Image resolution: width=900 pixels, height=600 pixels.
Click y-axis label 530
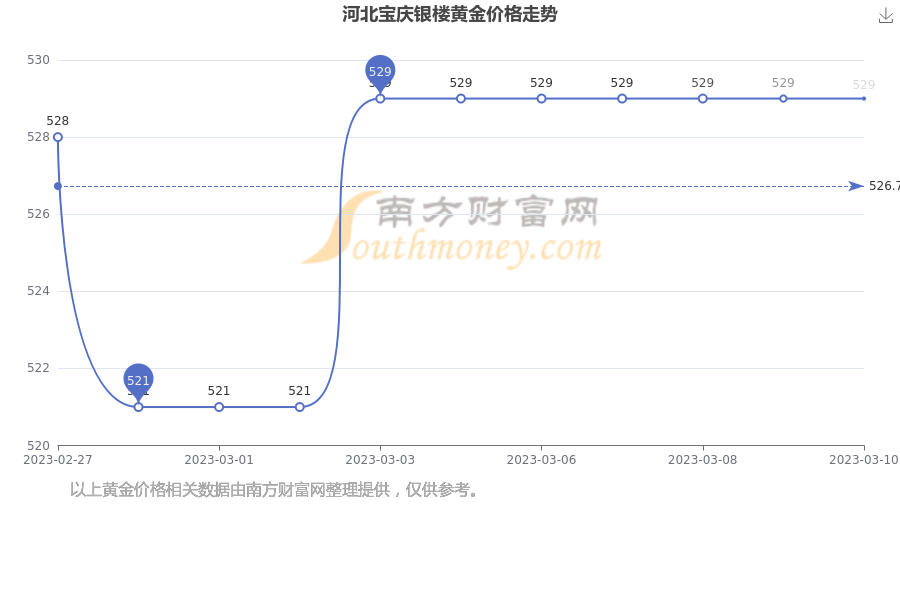tap(38, 60)
